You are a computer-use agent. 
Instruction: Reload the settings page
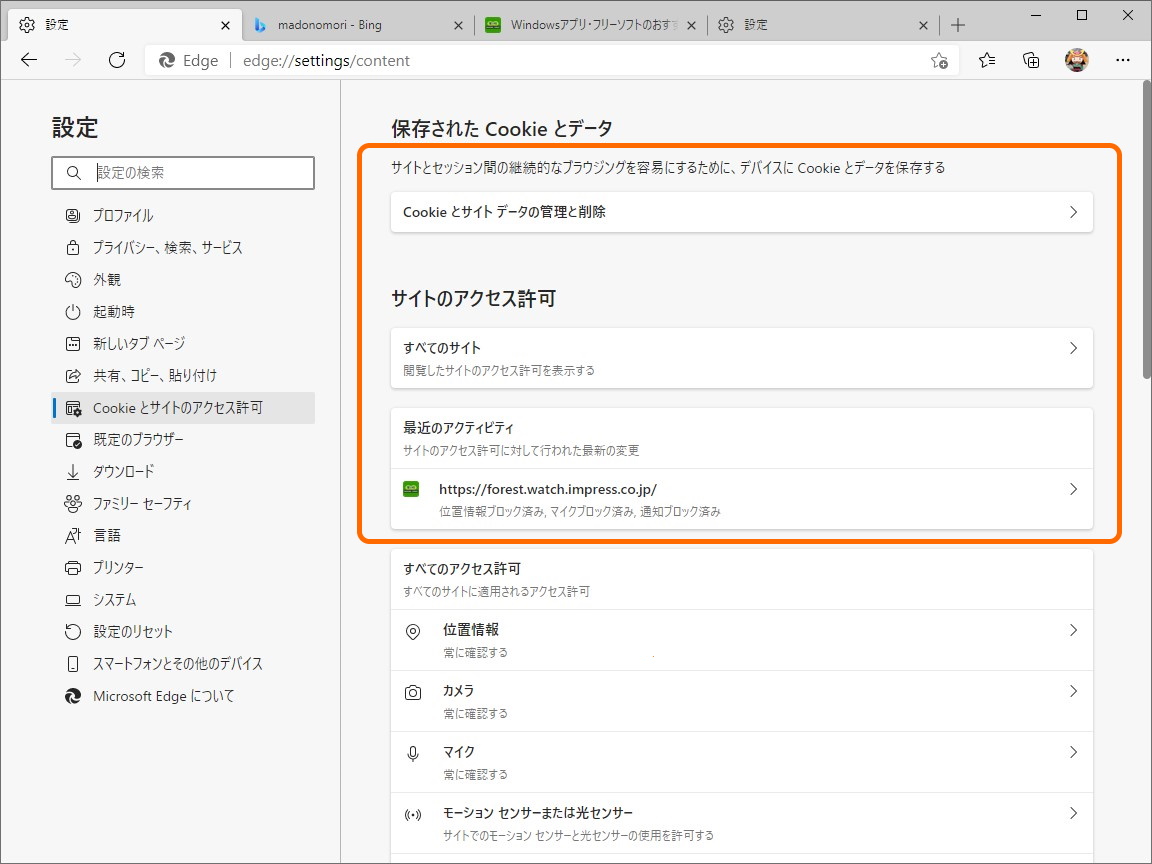click(x=117, y=60)
